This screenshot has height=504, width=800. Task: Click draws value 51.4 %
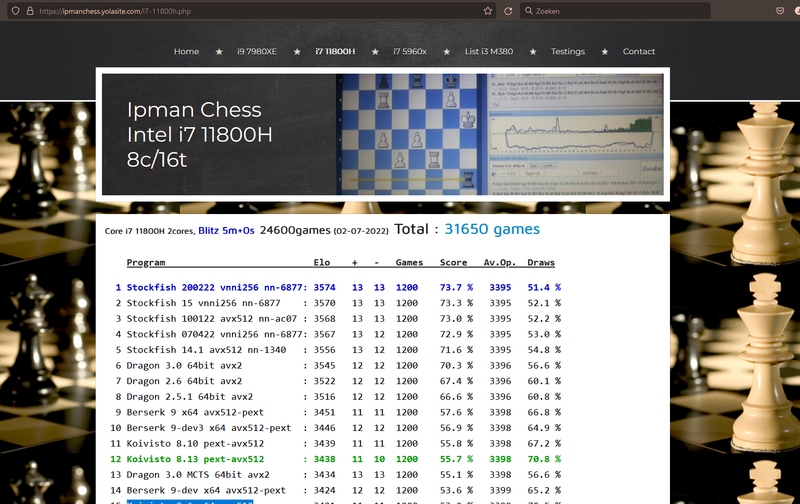pyautogui.click(x=544, y=287)
